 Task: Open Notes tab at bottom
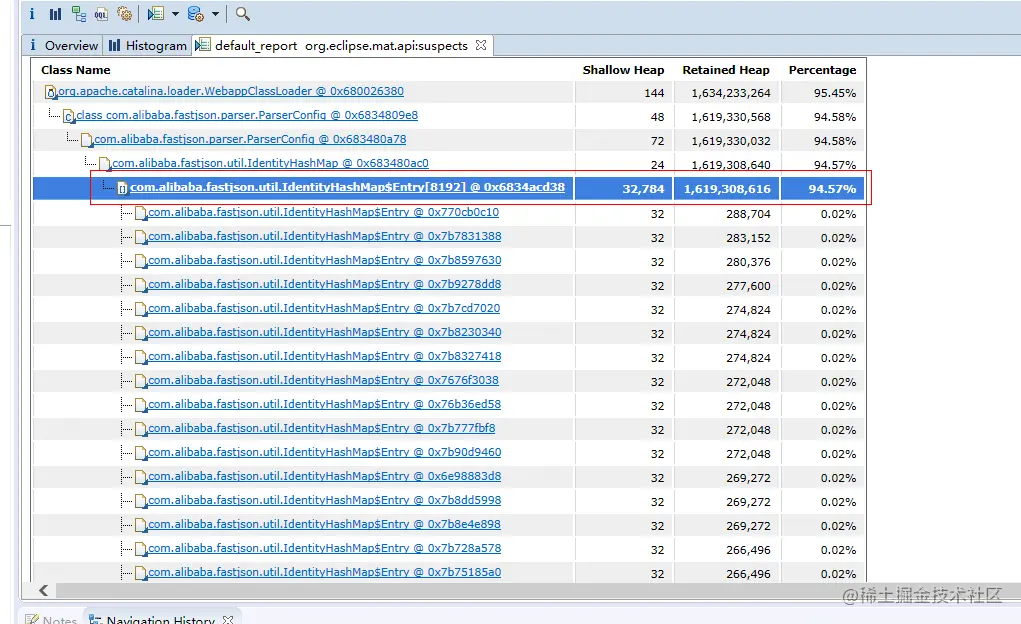[x=51, y=619]
